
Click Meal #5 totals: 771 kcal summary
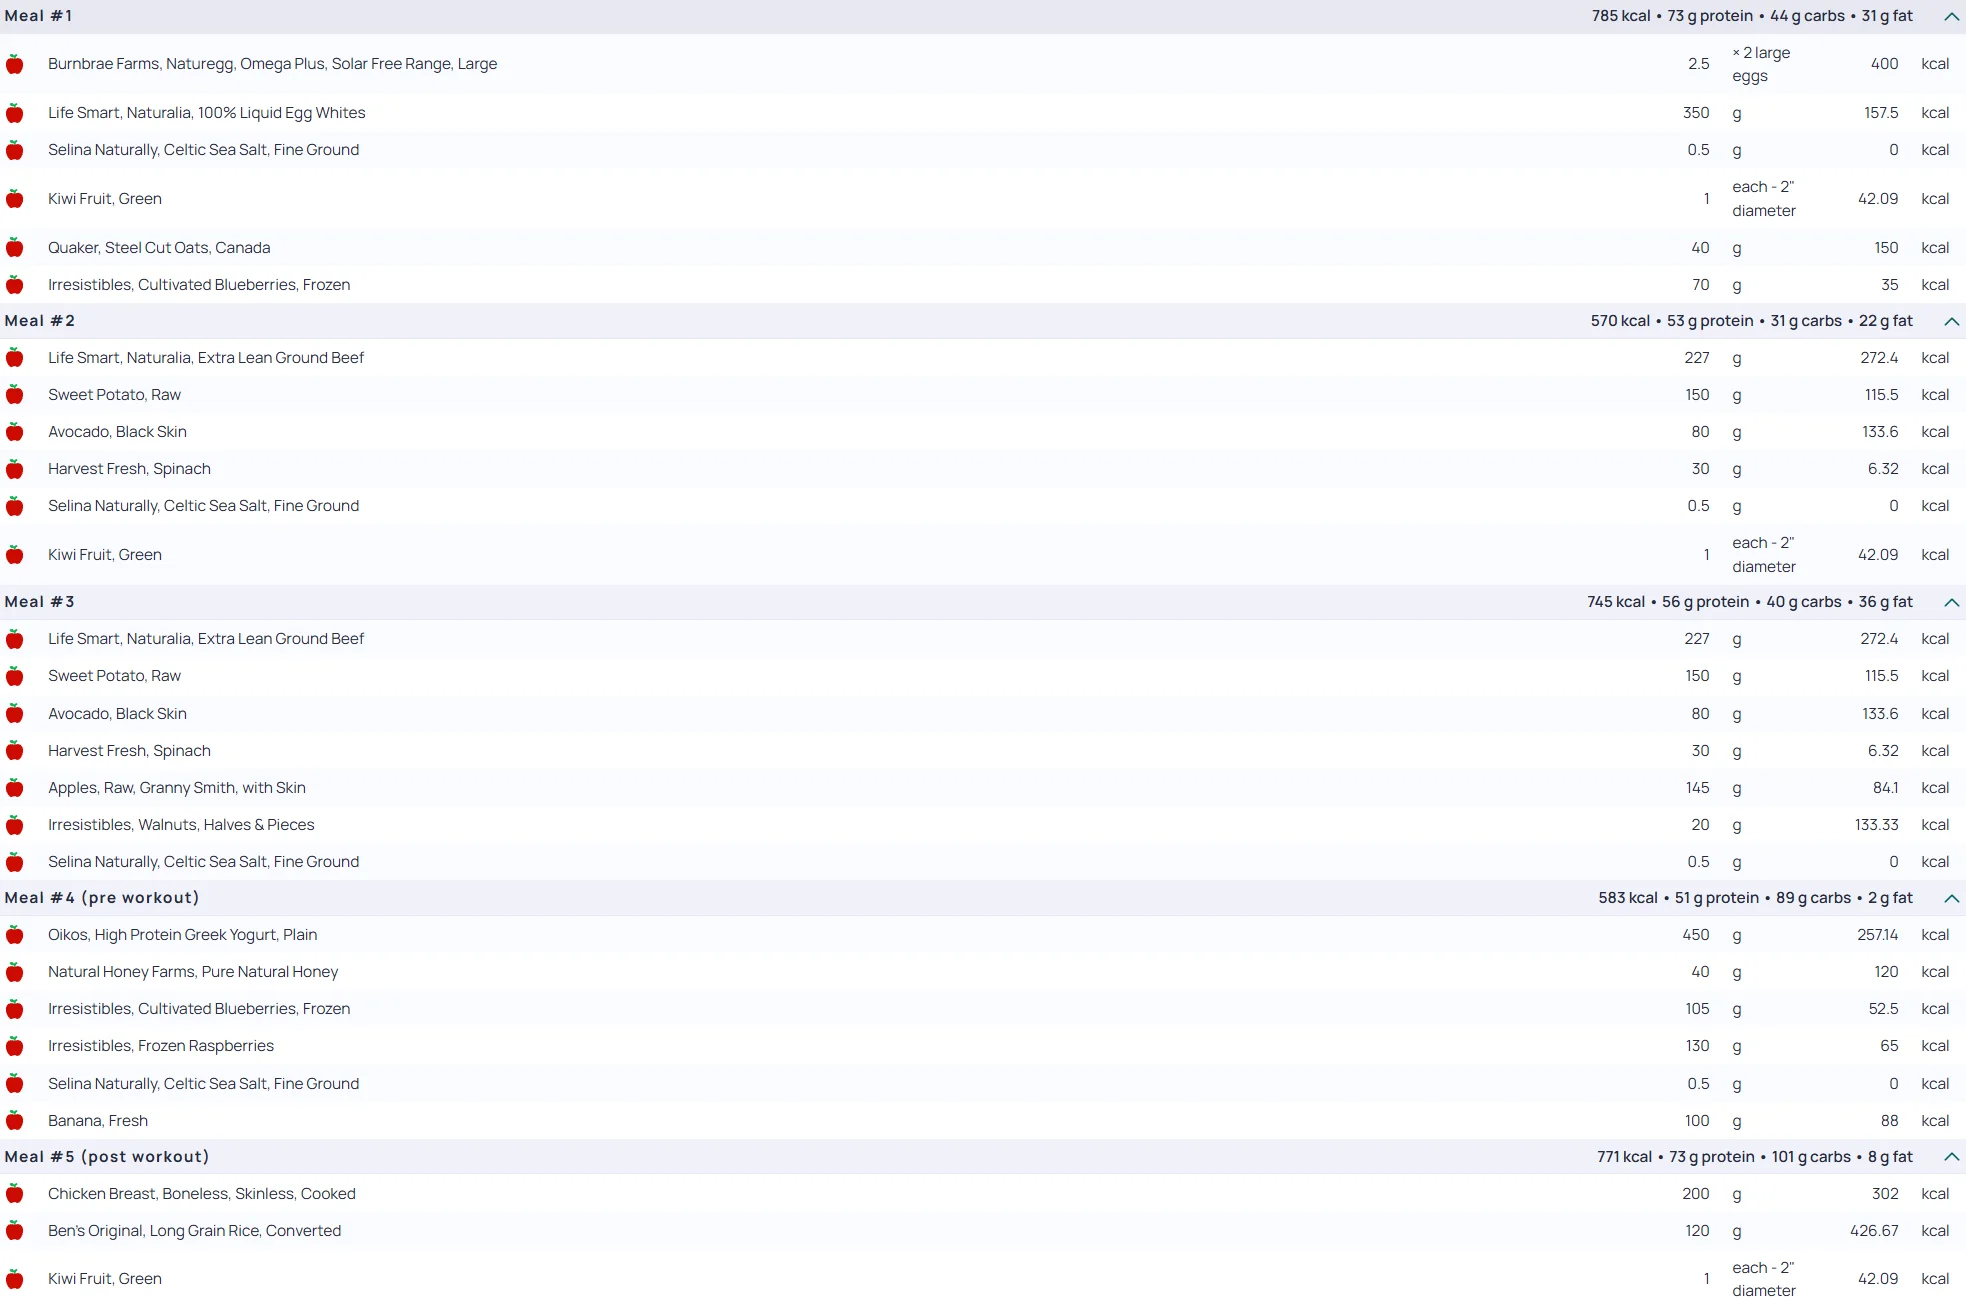(1754, 1157)
